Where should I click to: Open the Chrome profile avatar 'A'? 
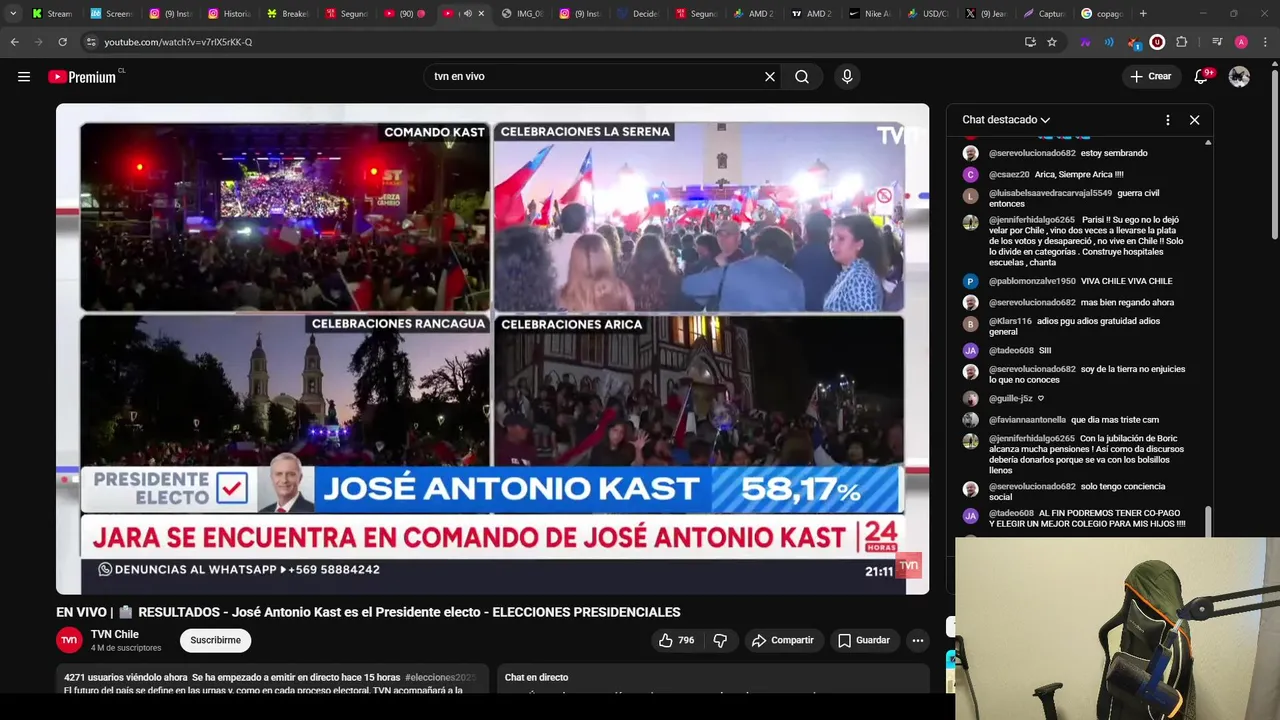(1241, 42)
